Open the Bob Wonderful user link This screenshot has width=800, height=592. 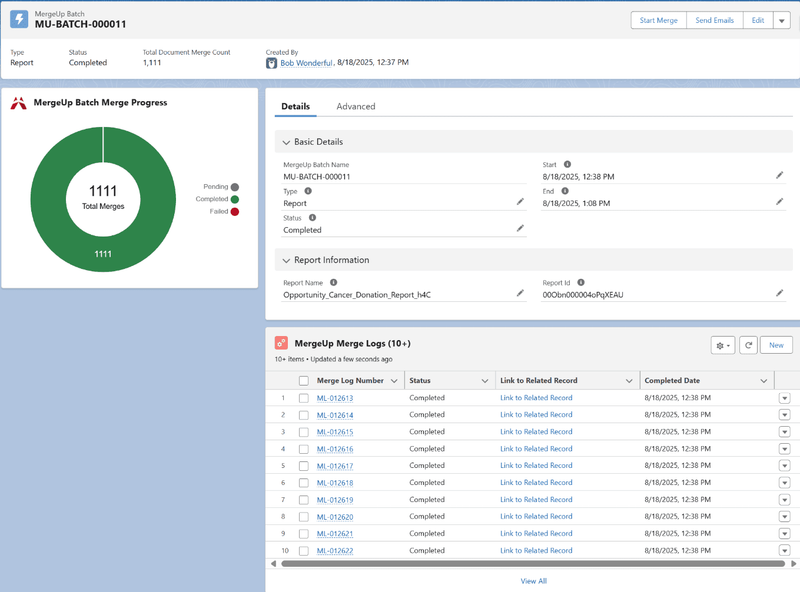pos(306,62)
